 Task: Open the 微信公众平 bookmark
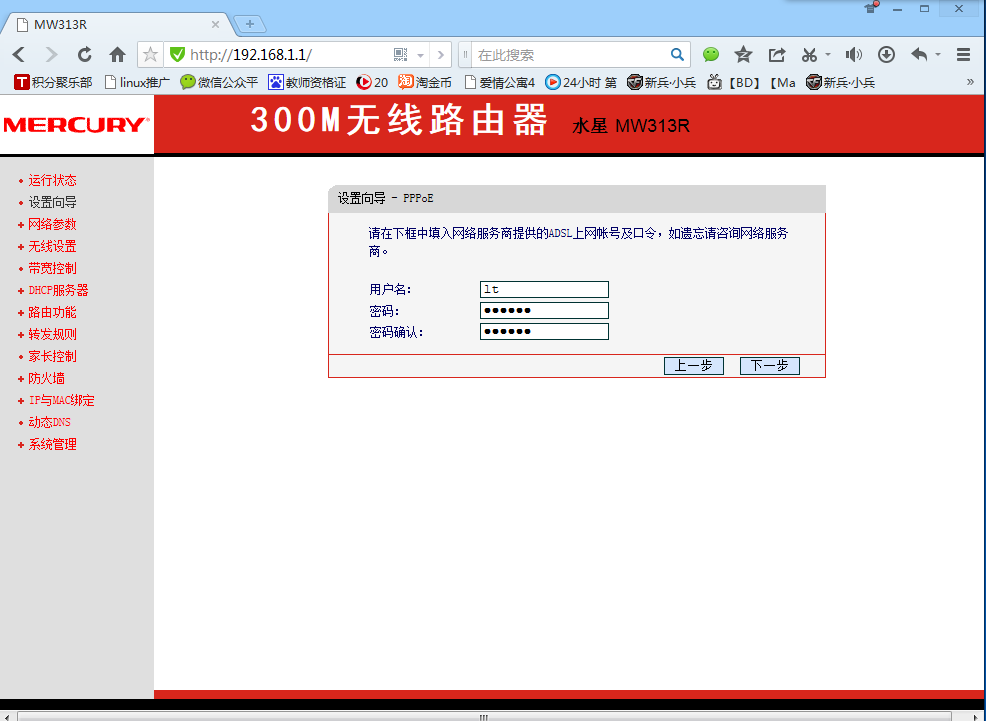pyautogui.click(x=219, y=82)
